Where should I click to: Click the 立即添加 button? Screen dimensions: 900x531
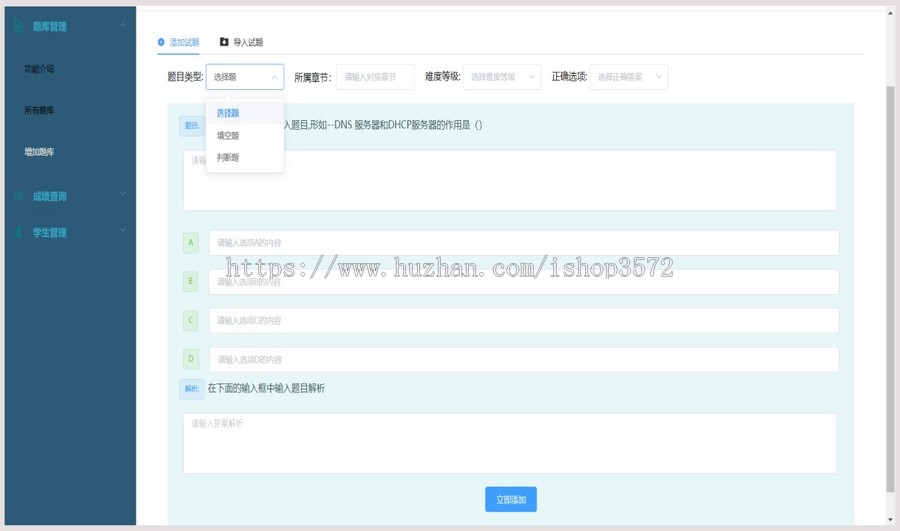pos(511,499)
